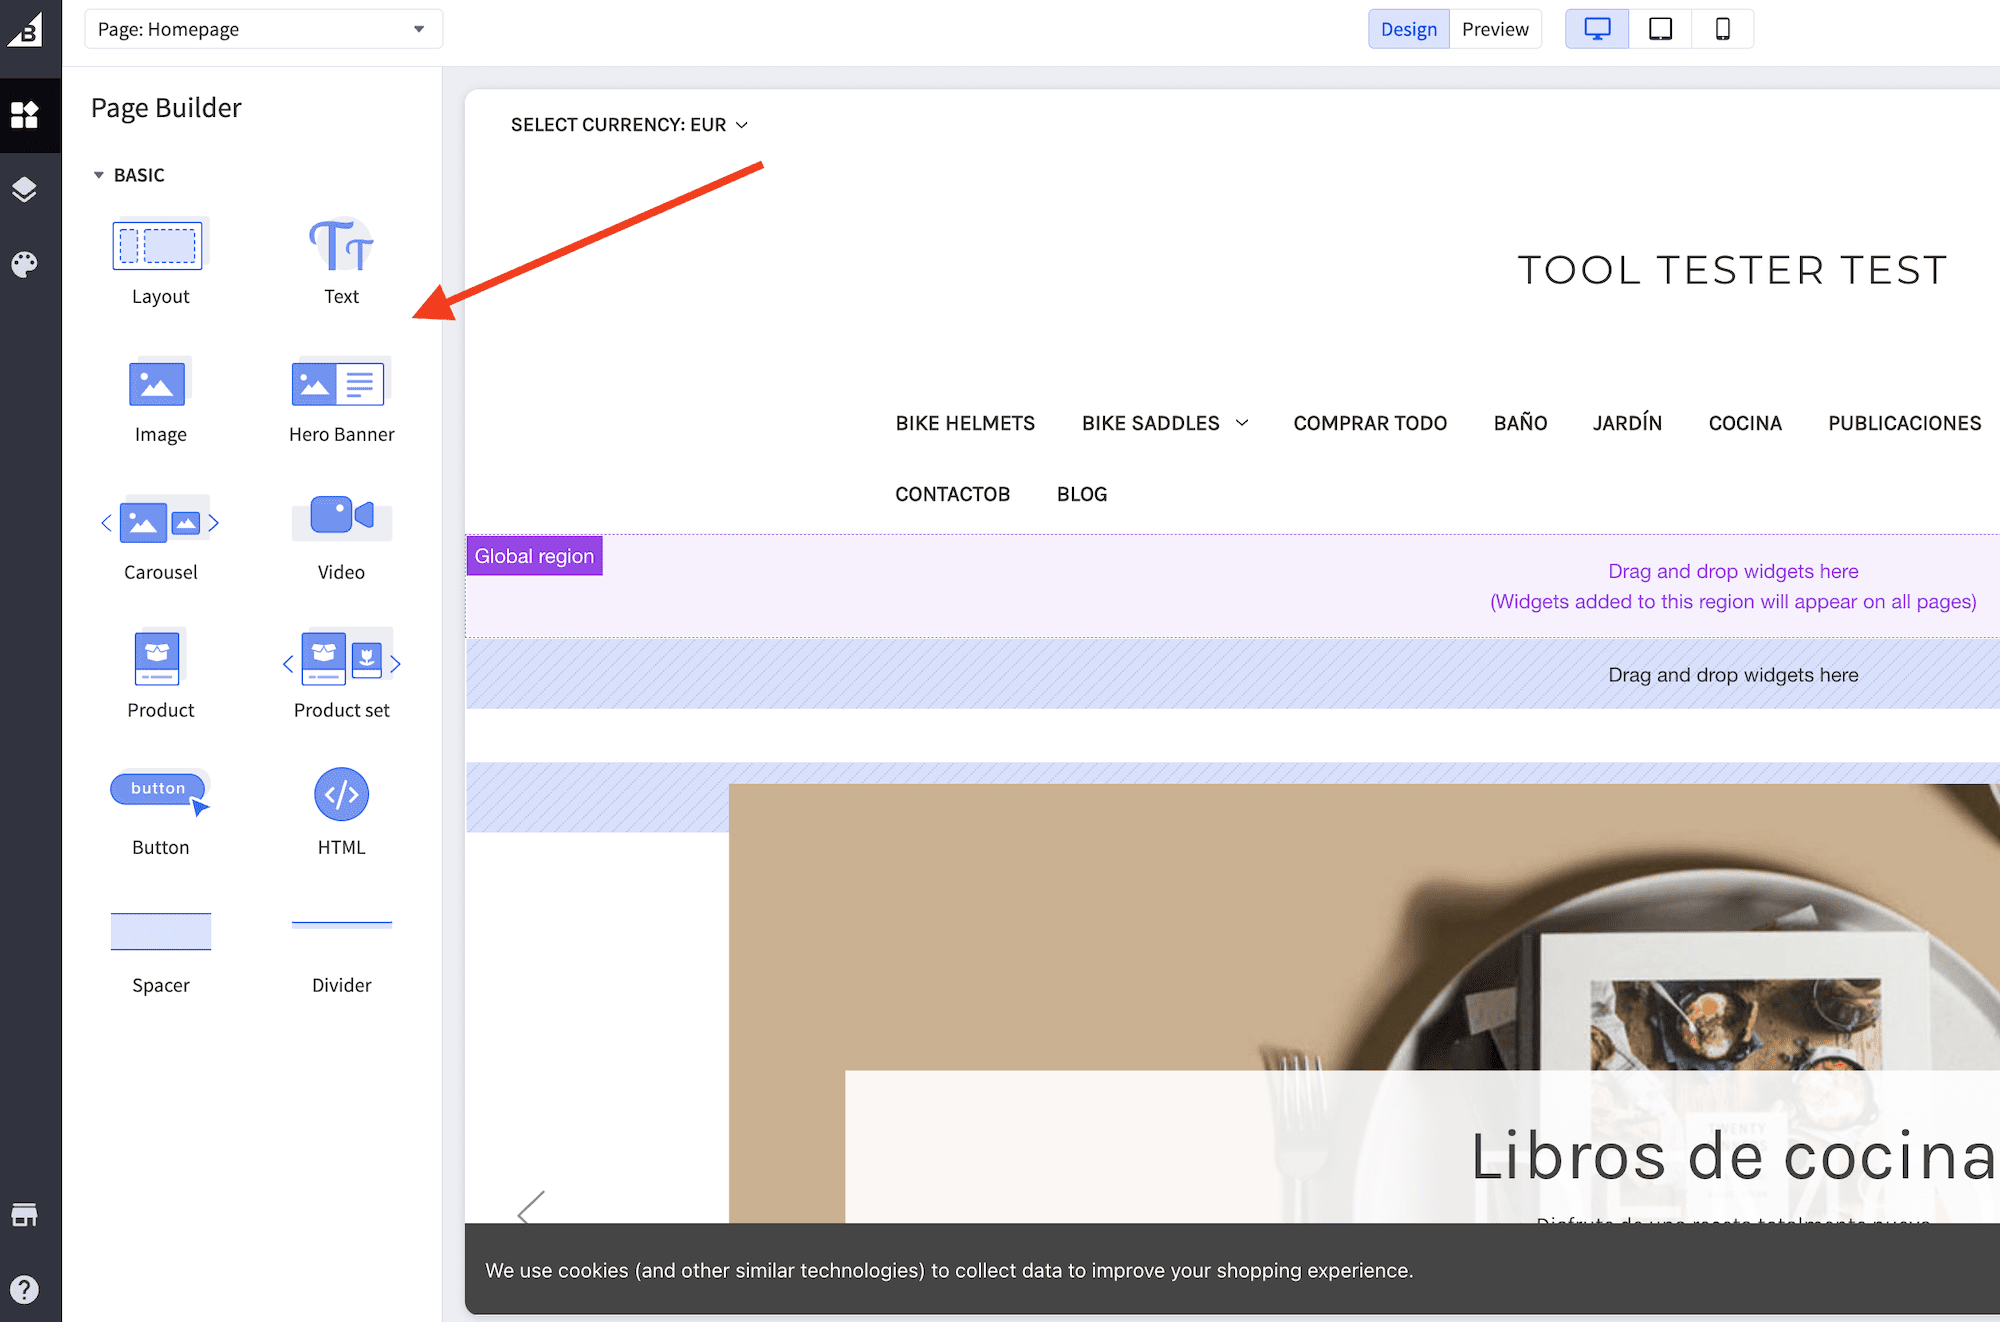
Task: Click the Page Builder heading
Action: point(166,108)
